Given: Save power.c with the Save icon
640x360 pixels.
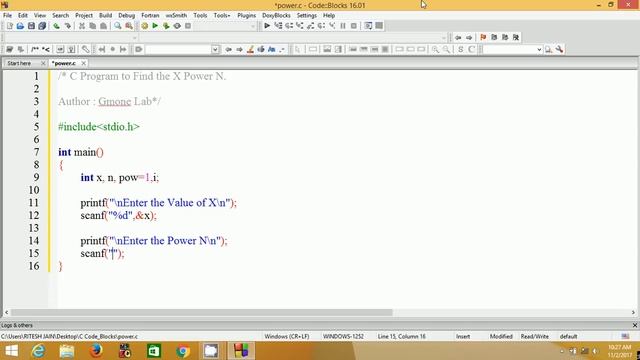Looking at the screenshot, I should click(x=31, y=26).
